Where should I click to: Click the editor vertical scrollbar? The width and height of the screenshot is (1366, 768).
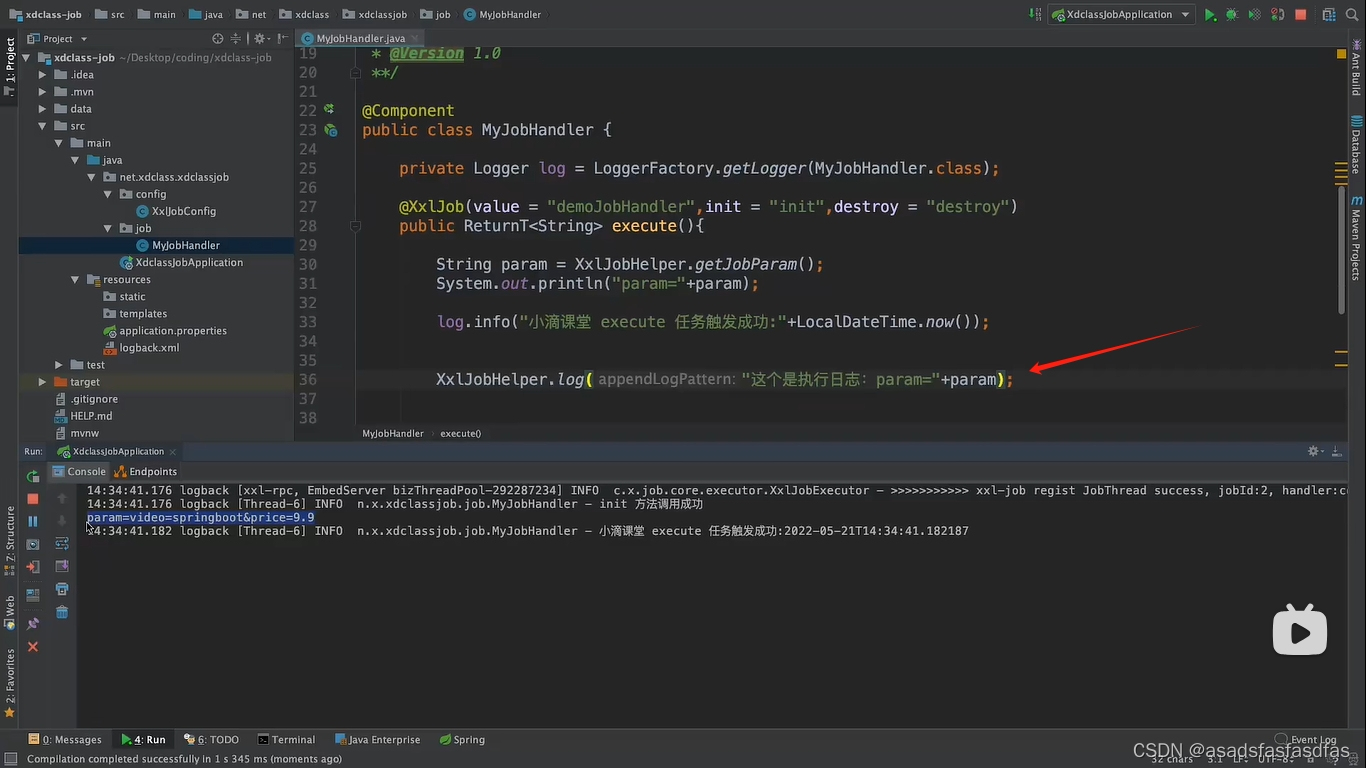point(1342,250)
